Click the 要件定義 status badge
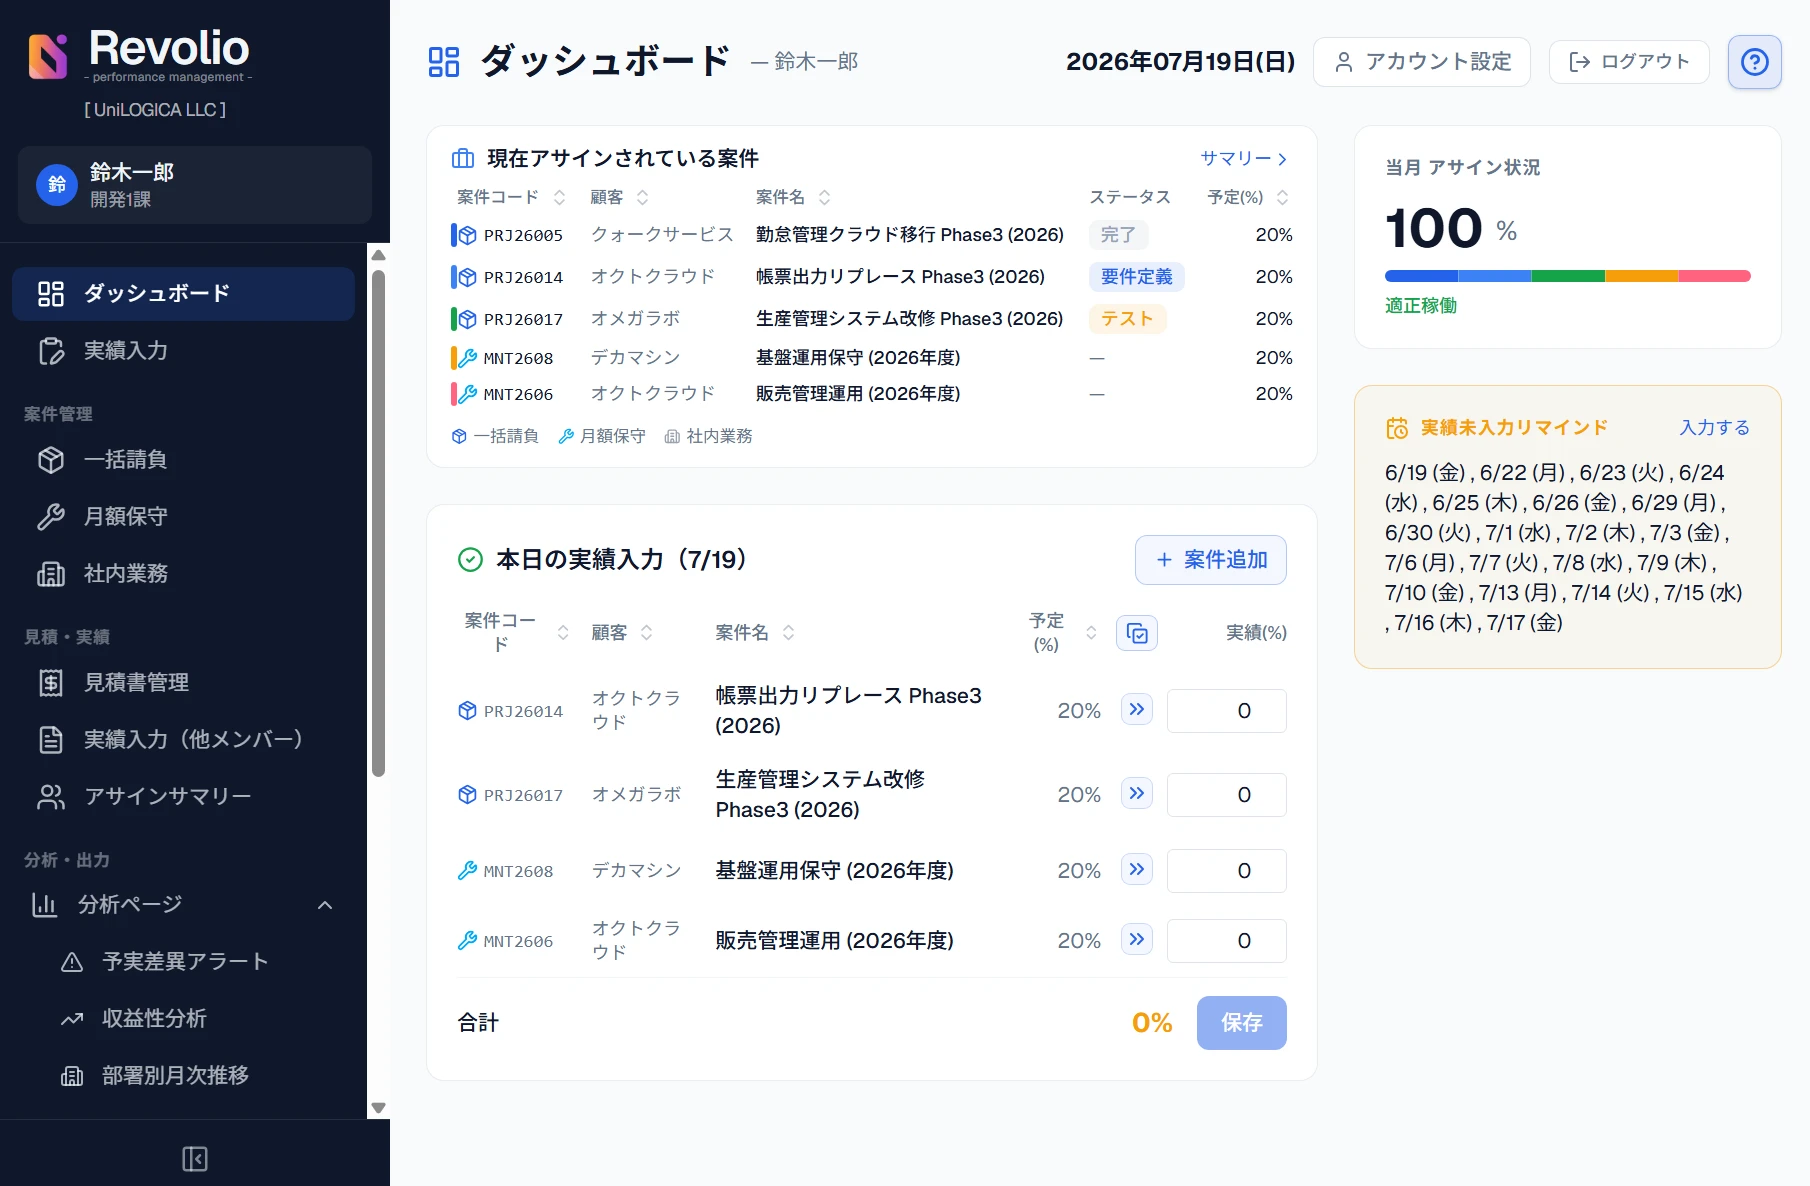Viewport: 1810px width, 1186px height. pyautogui.click(x=1137, y=277)
